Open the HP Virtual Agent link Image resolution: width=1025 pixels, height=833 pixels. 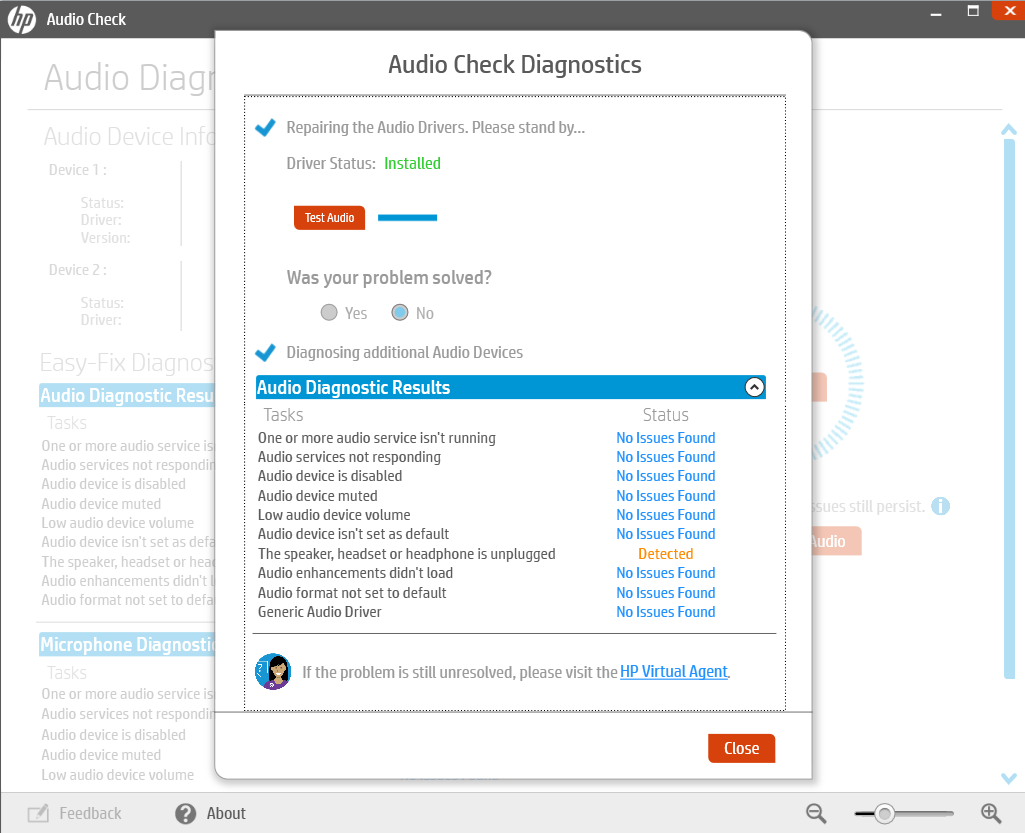click(674, 672)
